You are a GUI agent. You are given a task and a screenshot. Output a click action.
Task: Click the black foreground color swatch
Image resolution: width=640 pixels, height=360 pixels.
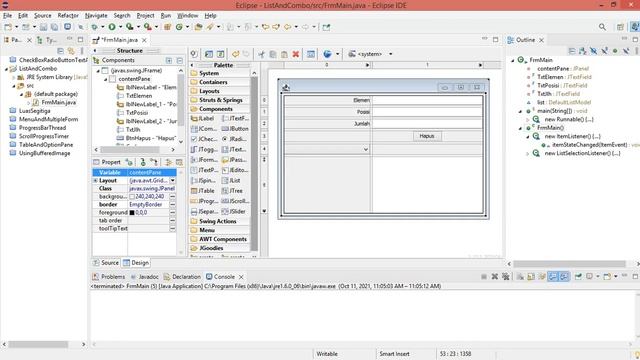132,213
